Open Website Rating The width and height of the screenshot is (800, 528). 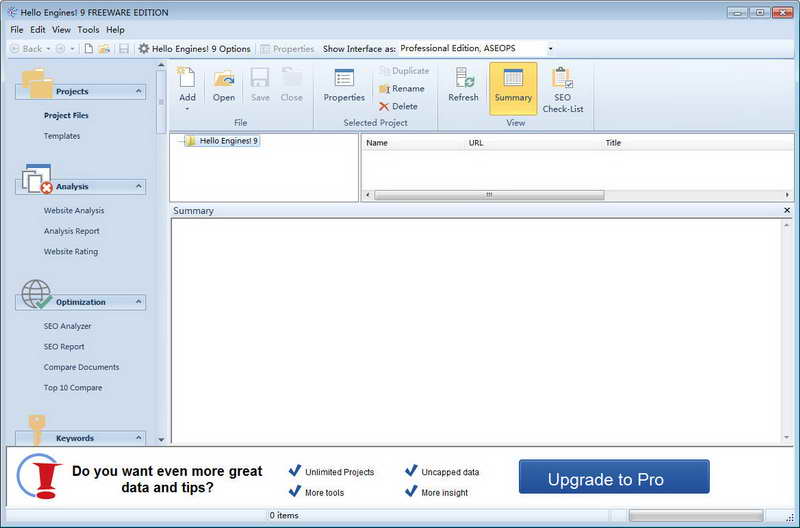click(71, 252)
